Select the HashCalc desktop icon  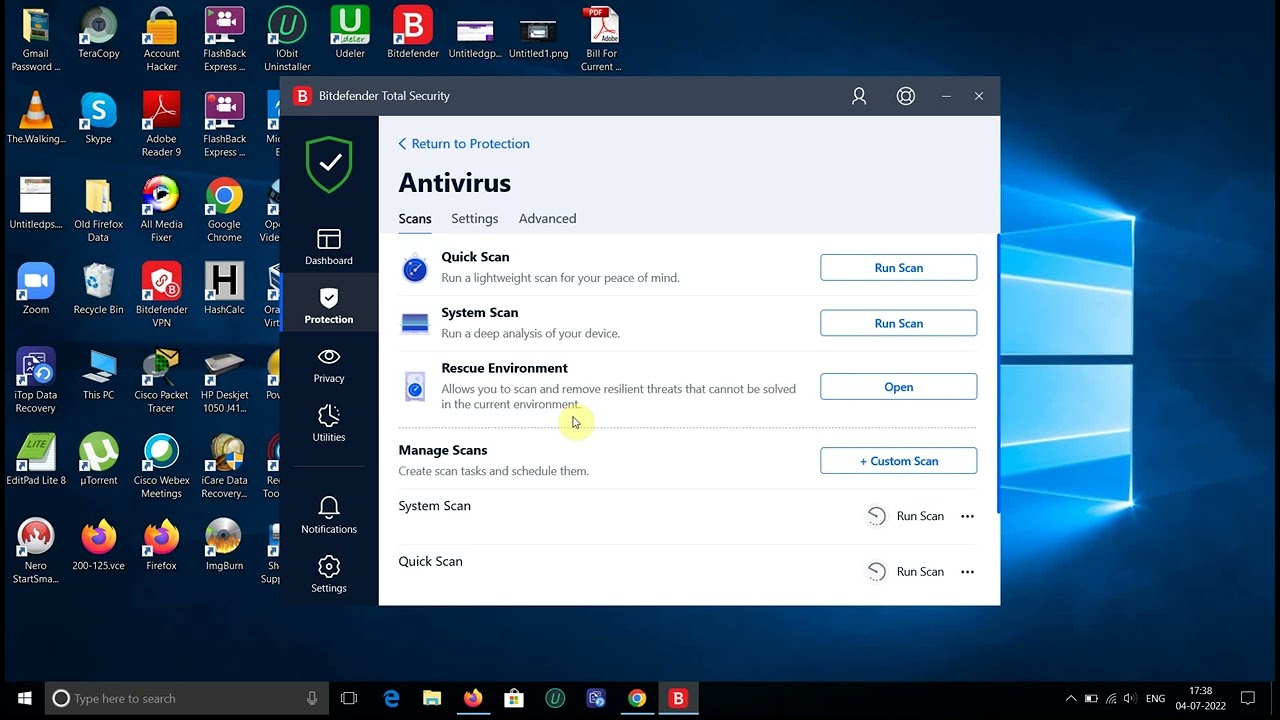tap(224, 289)
